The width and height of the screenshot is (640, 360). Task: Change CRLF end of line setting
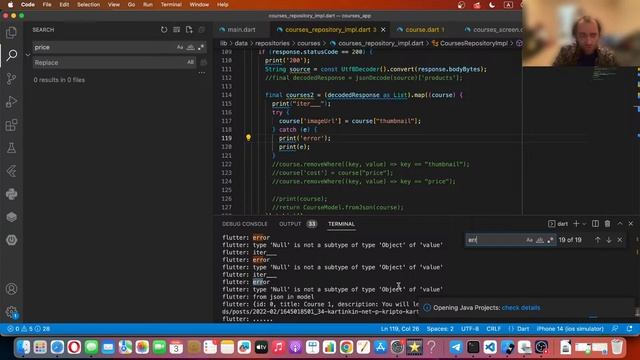(x=493, y=329)
